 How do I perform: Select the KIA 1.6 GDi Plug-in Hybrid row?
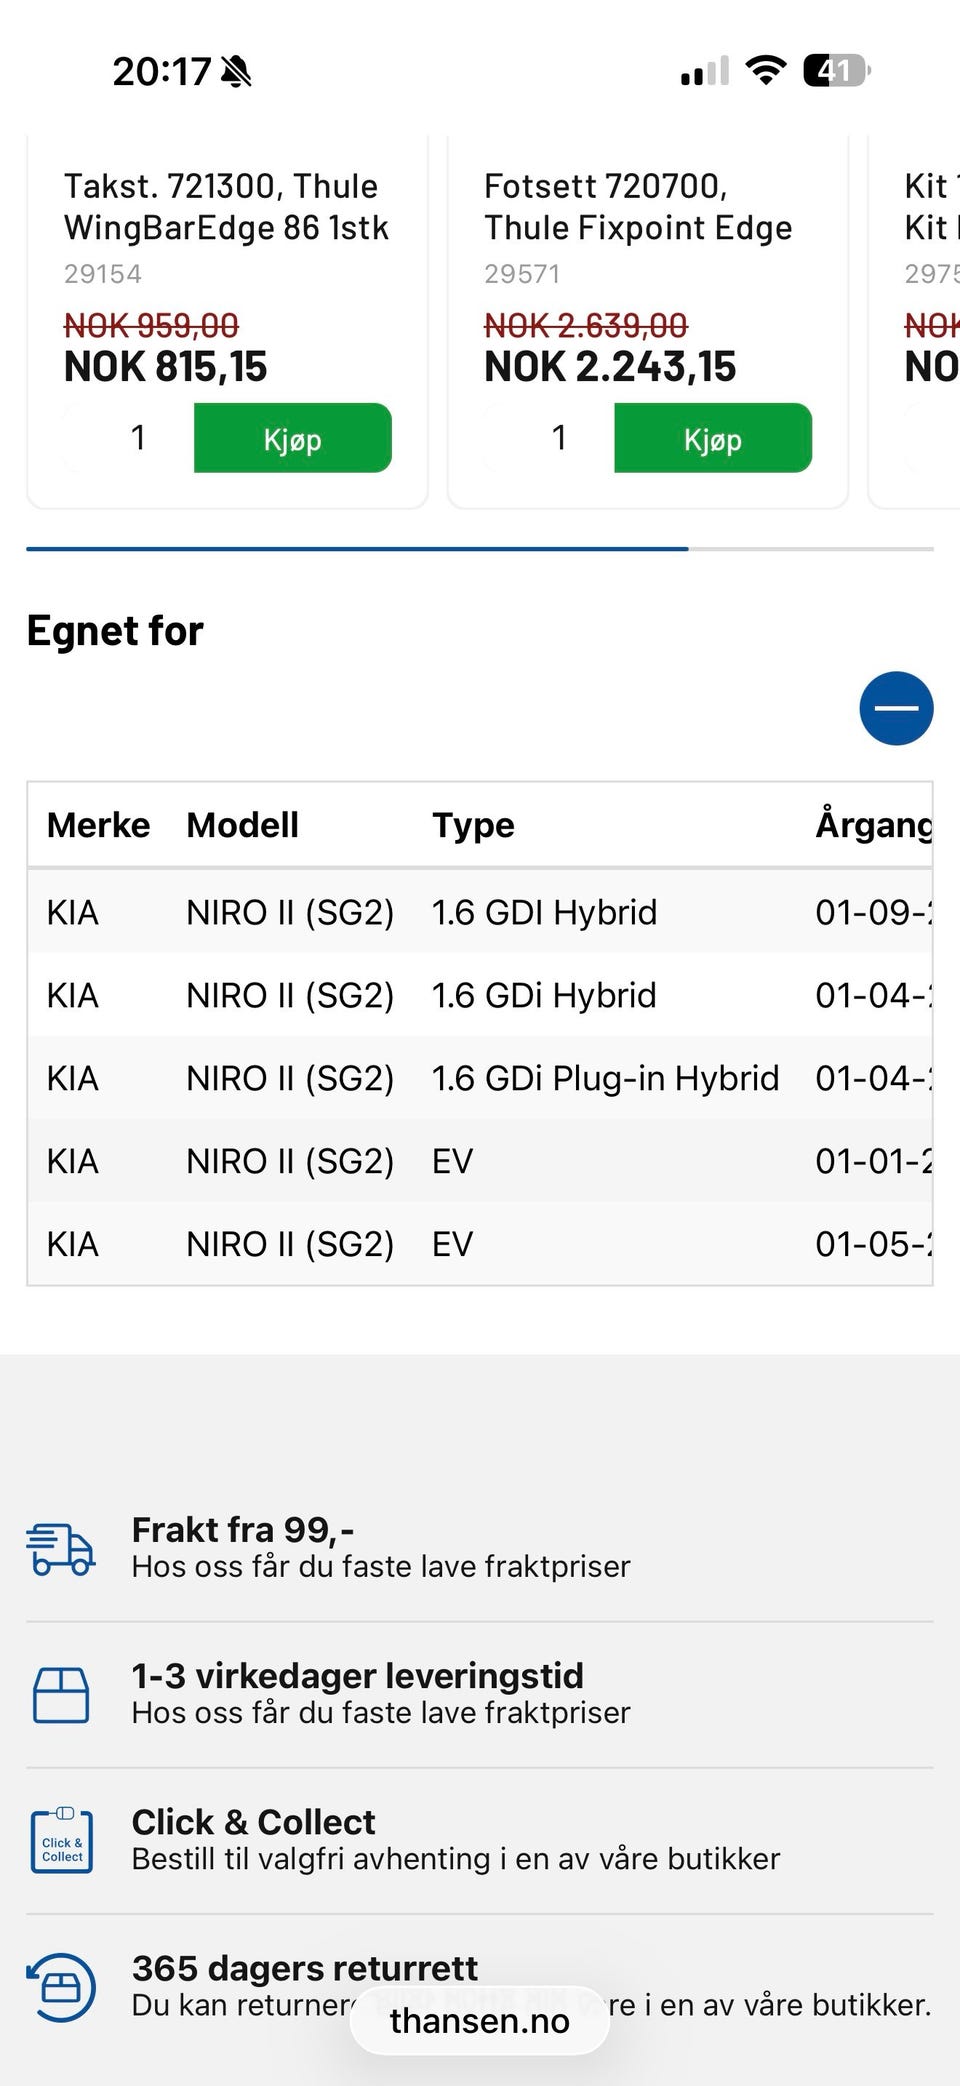(480, 1078)
